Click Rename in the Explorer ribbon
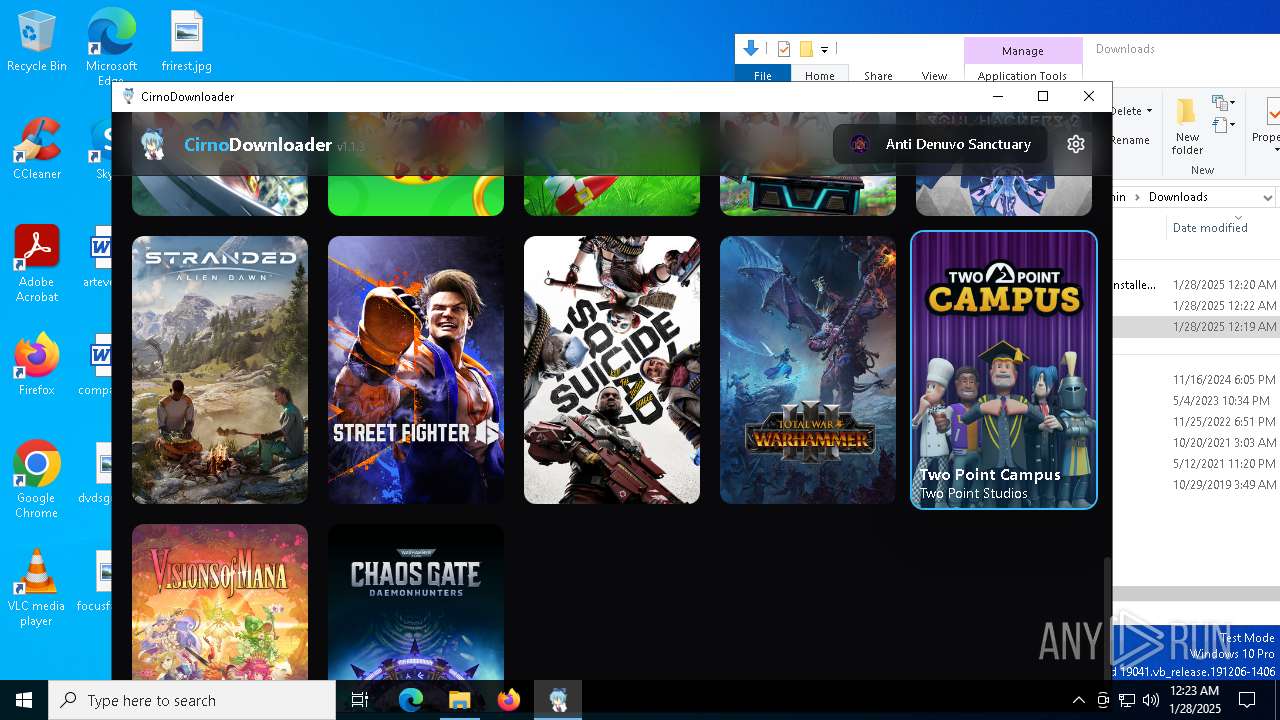Screen dimensions: 1280x720 tap(1131, 140)
